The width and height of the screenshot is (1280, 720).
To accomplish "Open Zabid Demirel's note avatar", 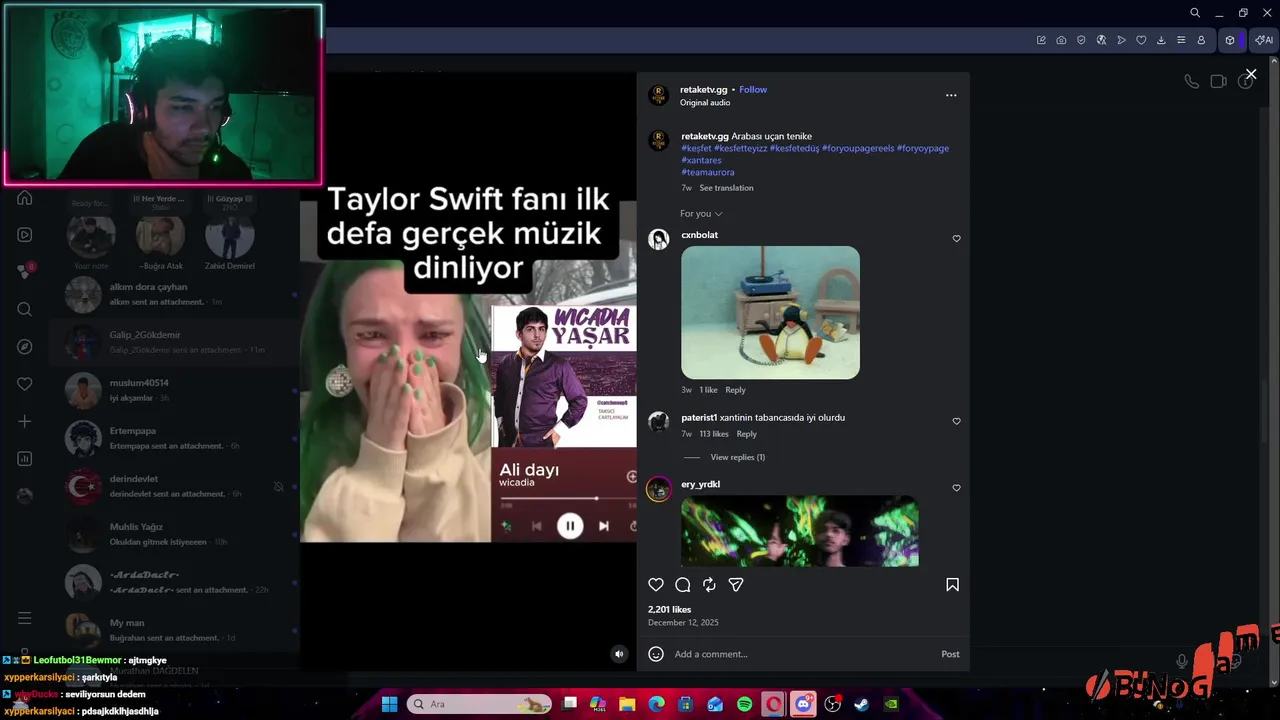I will click(229, 236).
